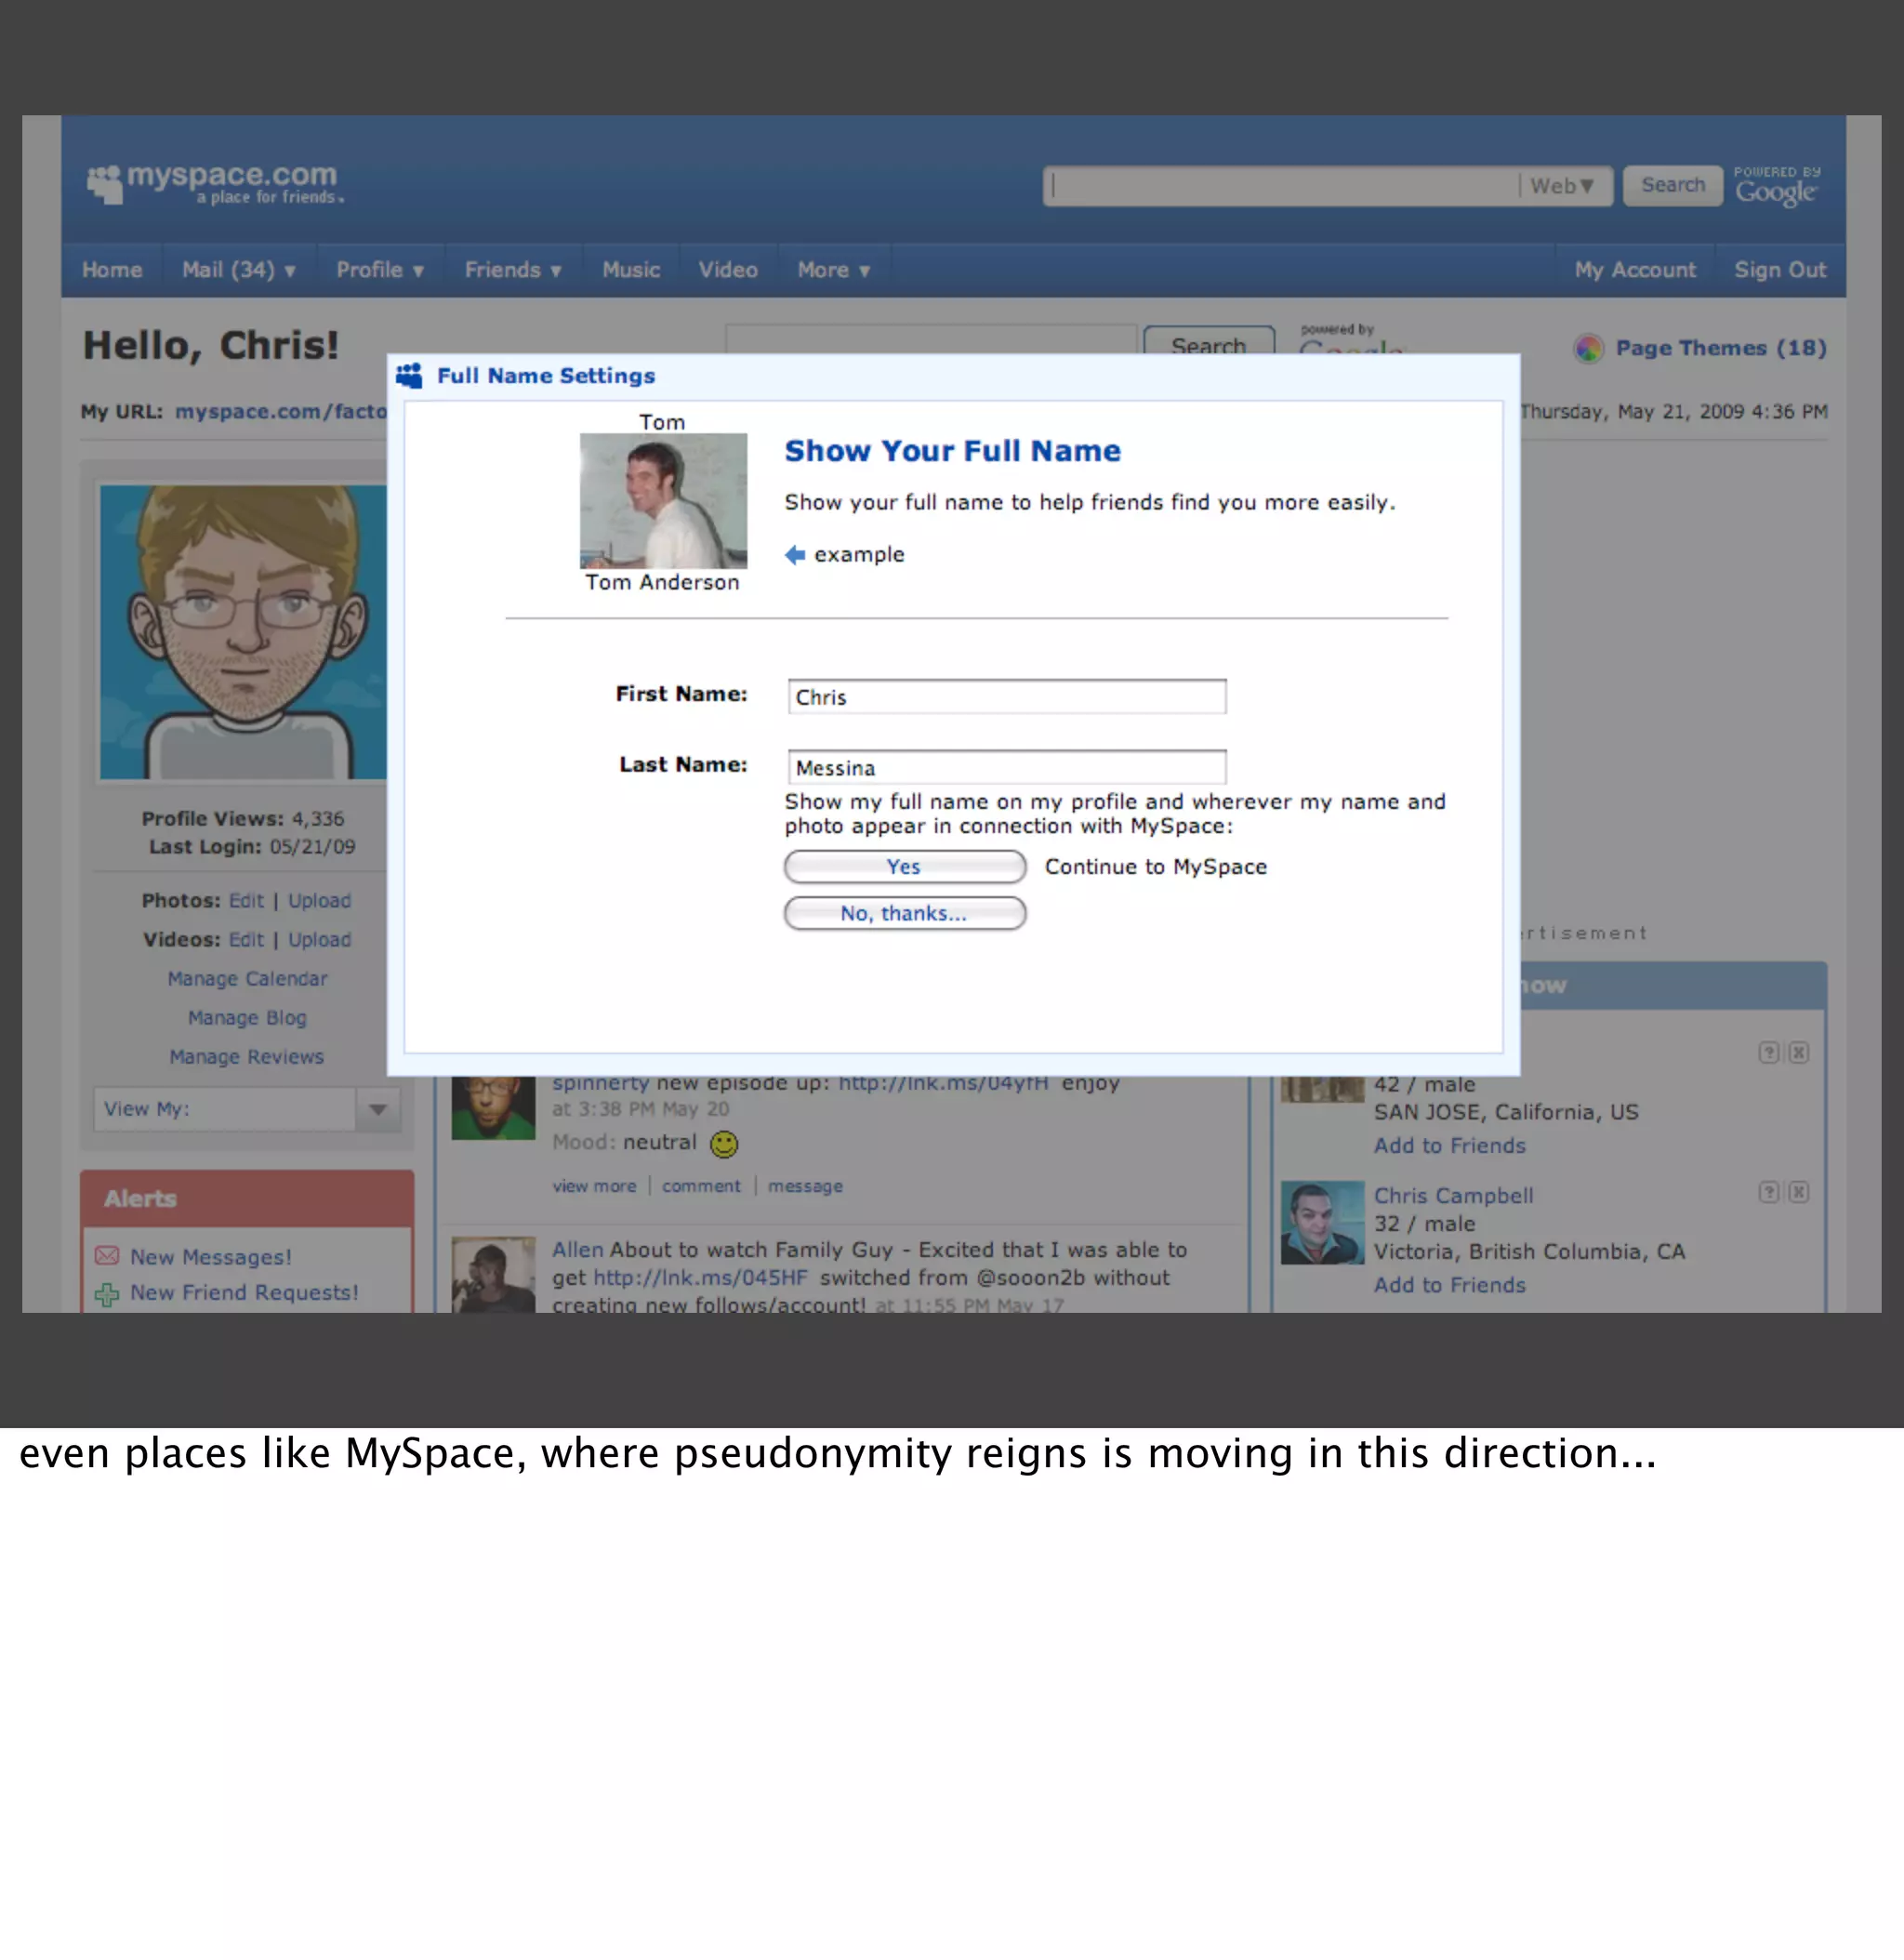The width and height of the screenshot is (1904, 1960).
Task: Click the myspace.com logo
Action: tap(214, 184)
